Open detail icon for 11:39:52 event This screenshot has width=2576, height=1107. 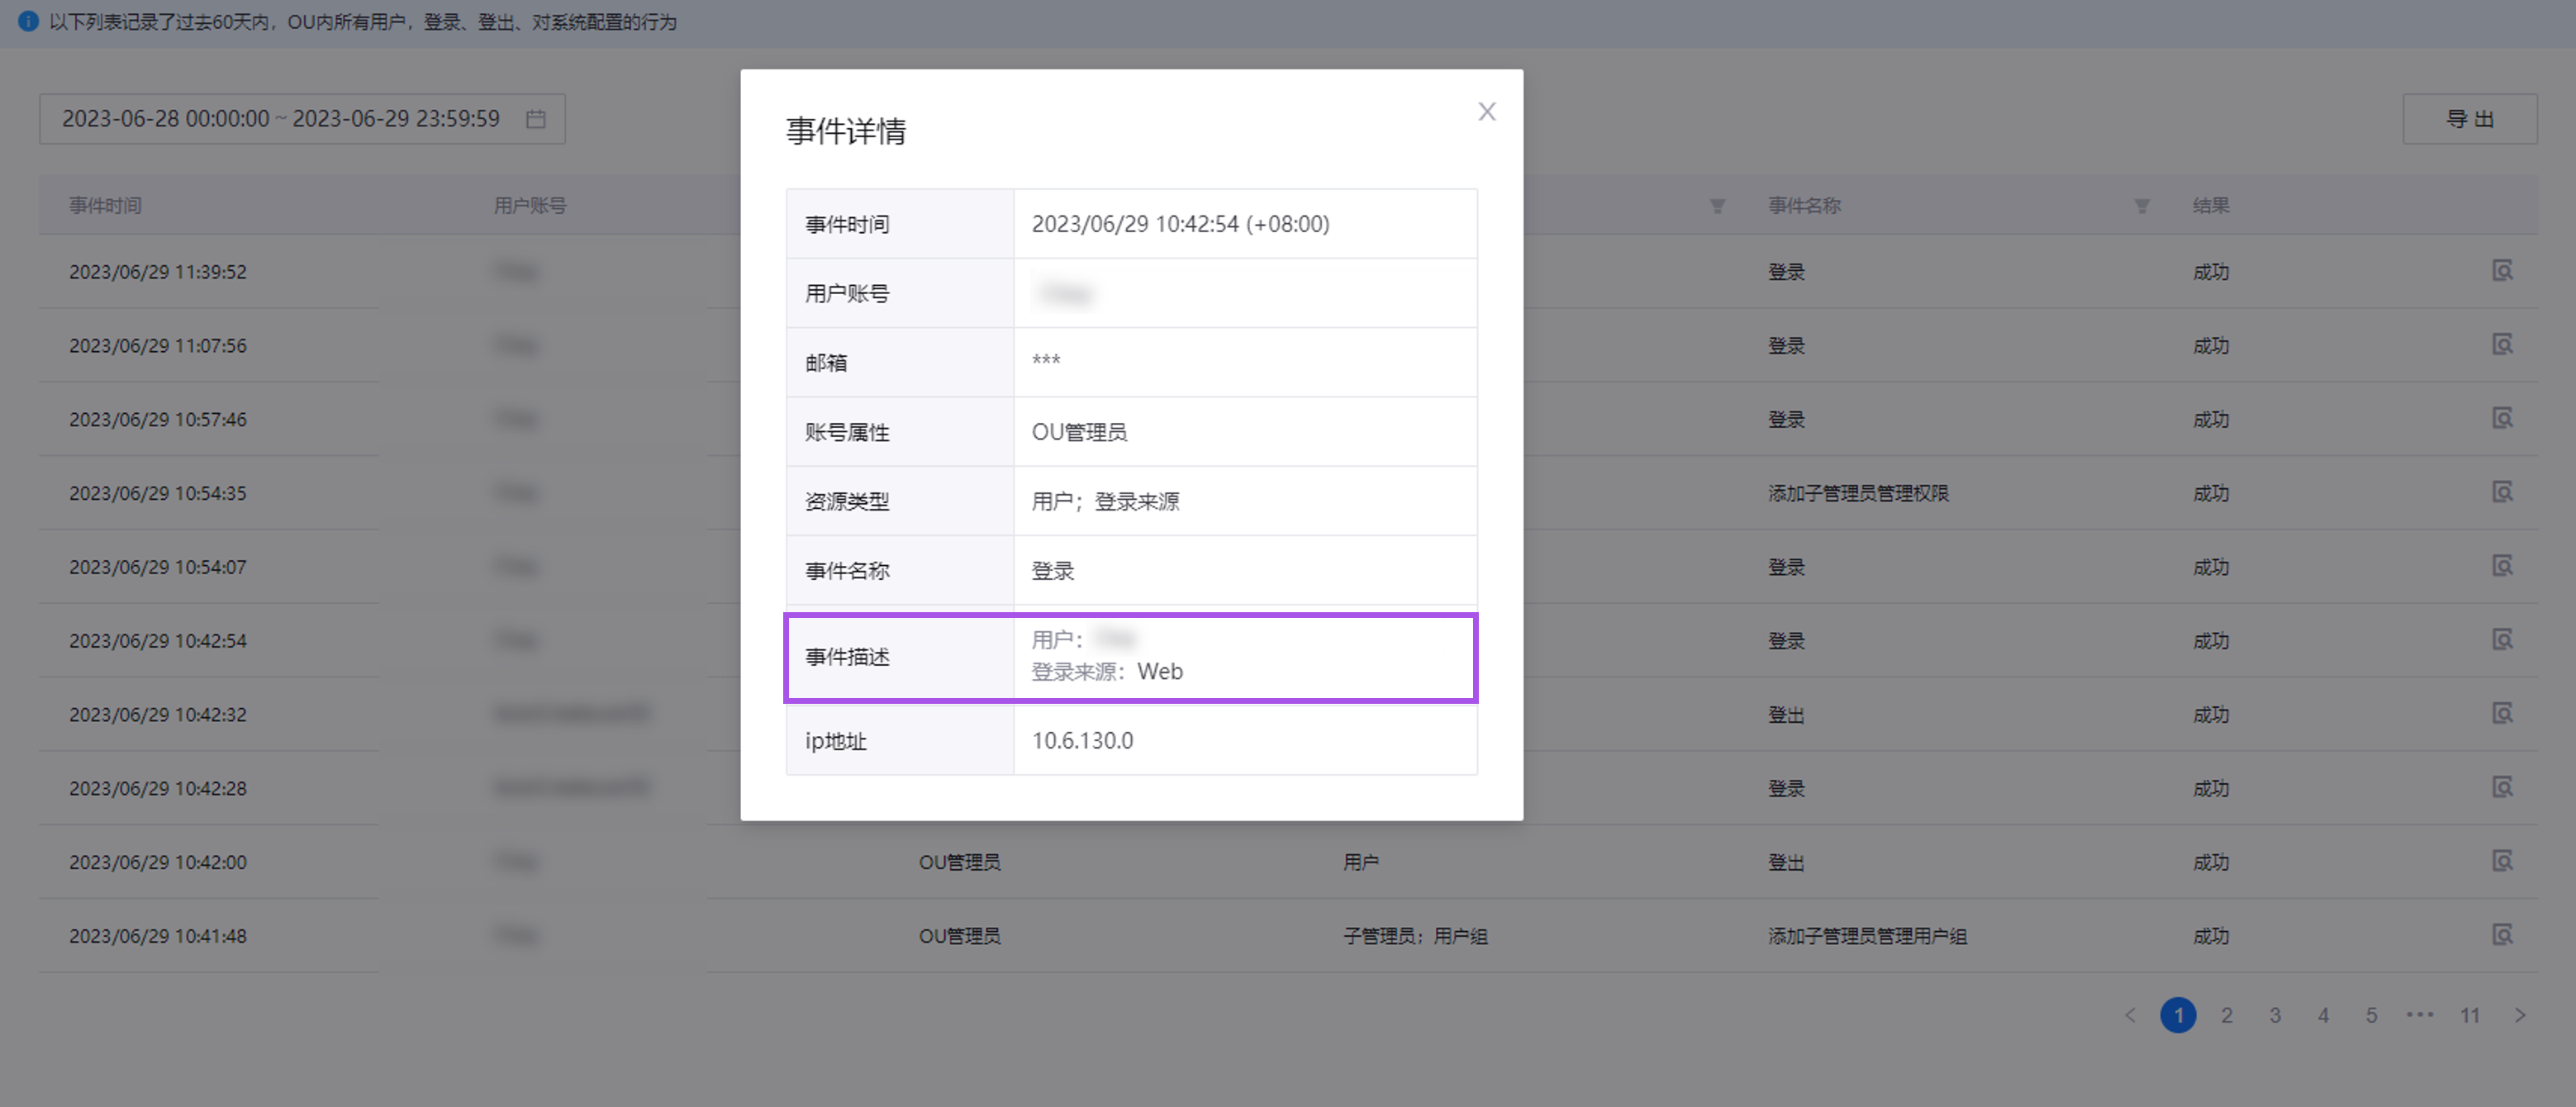(x=2502, y=271)
